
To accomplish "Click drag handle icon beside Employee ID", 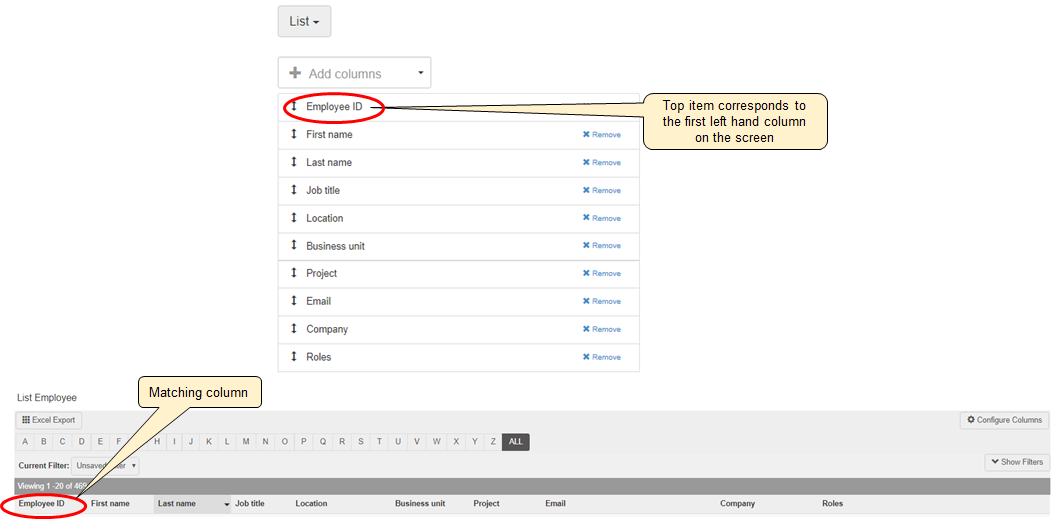I will 294,106.
